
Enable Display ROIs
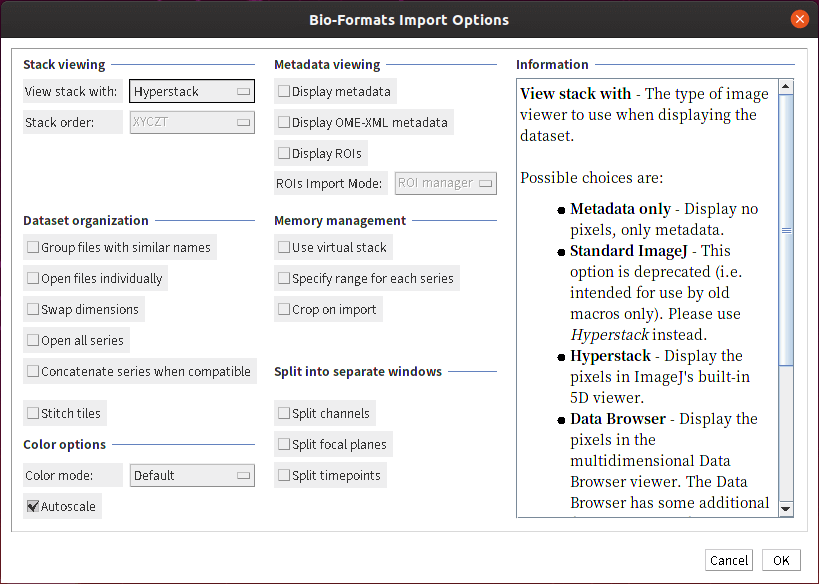(x=284, y=153)
